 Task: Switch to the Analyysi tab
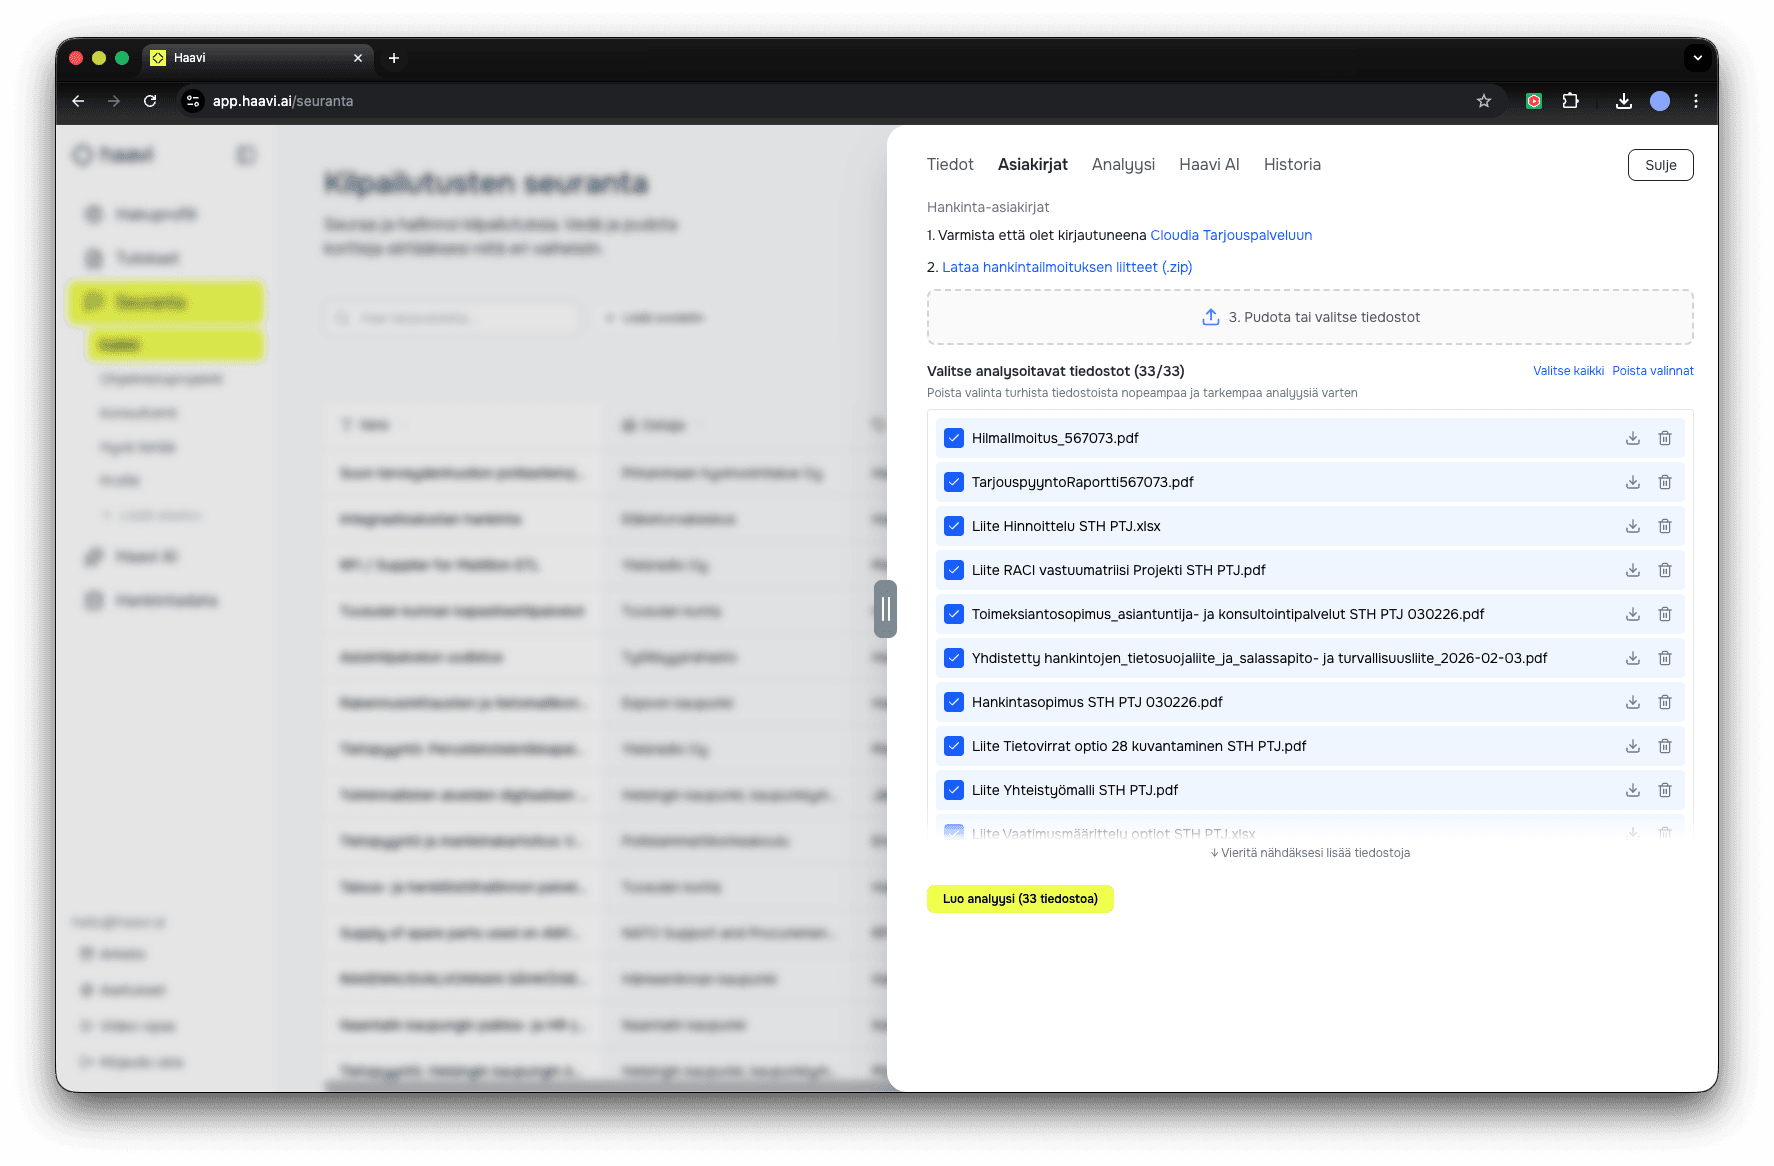[x=1123, y=165]
